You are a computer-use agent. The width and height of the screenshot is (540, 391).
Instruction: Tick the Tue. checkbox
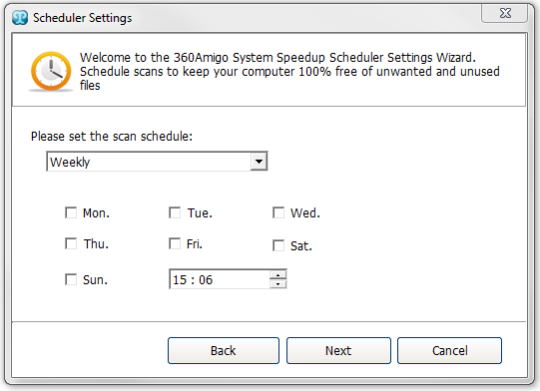(x=175, y=213)
